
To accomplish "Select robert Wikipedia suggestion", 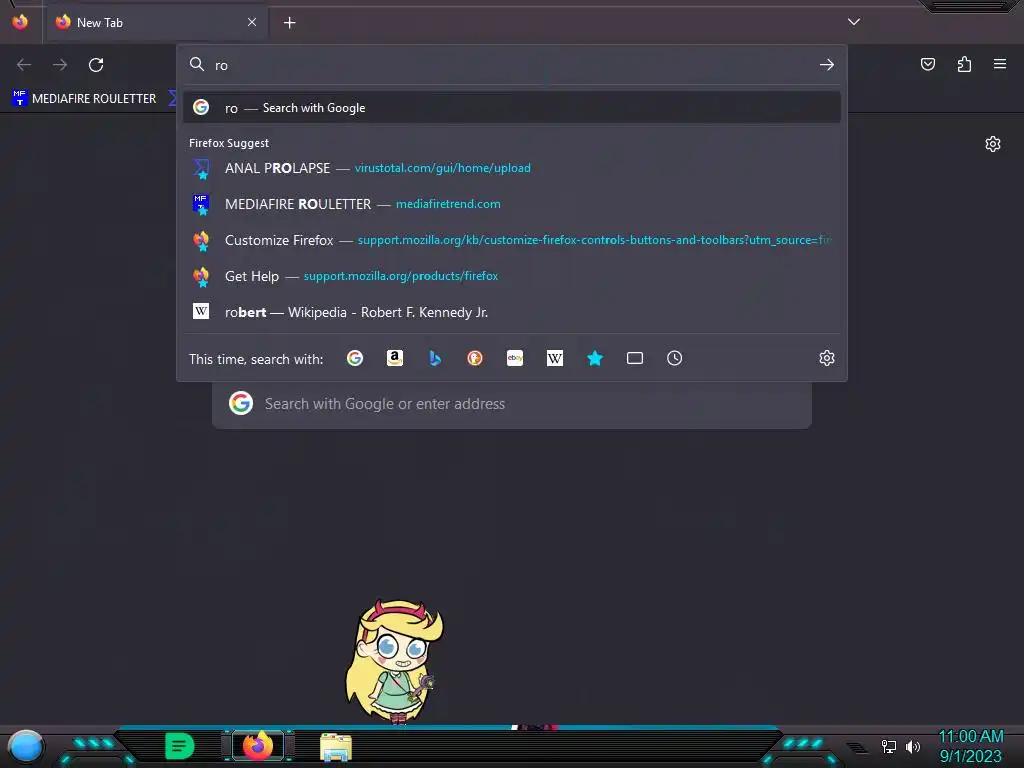I will click(x=512, y=312).
